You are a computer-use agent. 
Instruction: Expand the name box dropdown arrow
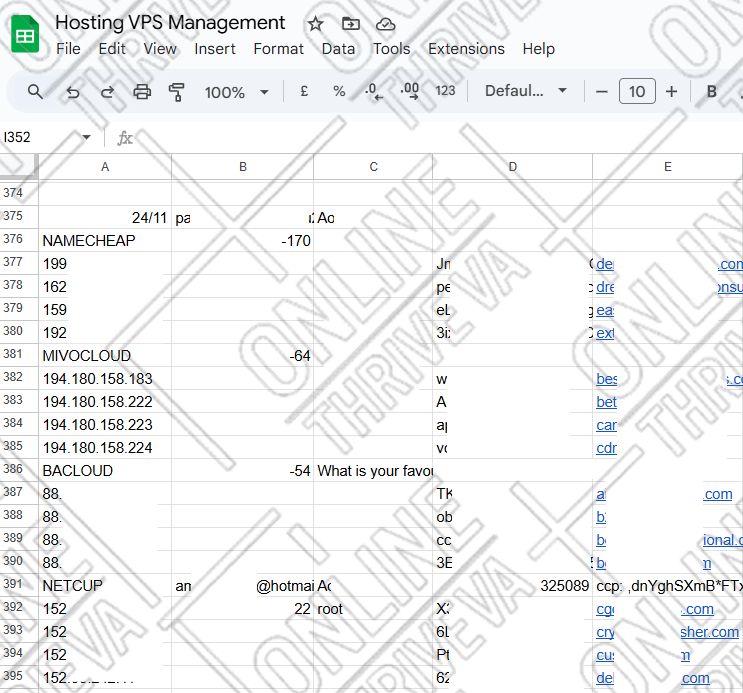[86, 137]
